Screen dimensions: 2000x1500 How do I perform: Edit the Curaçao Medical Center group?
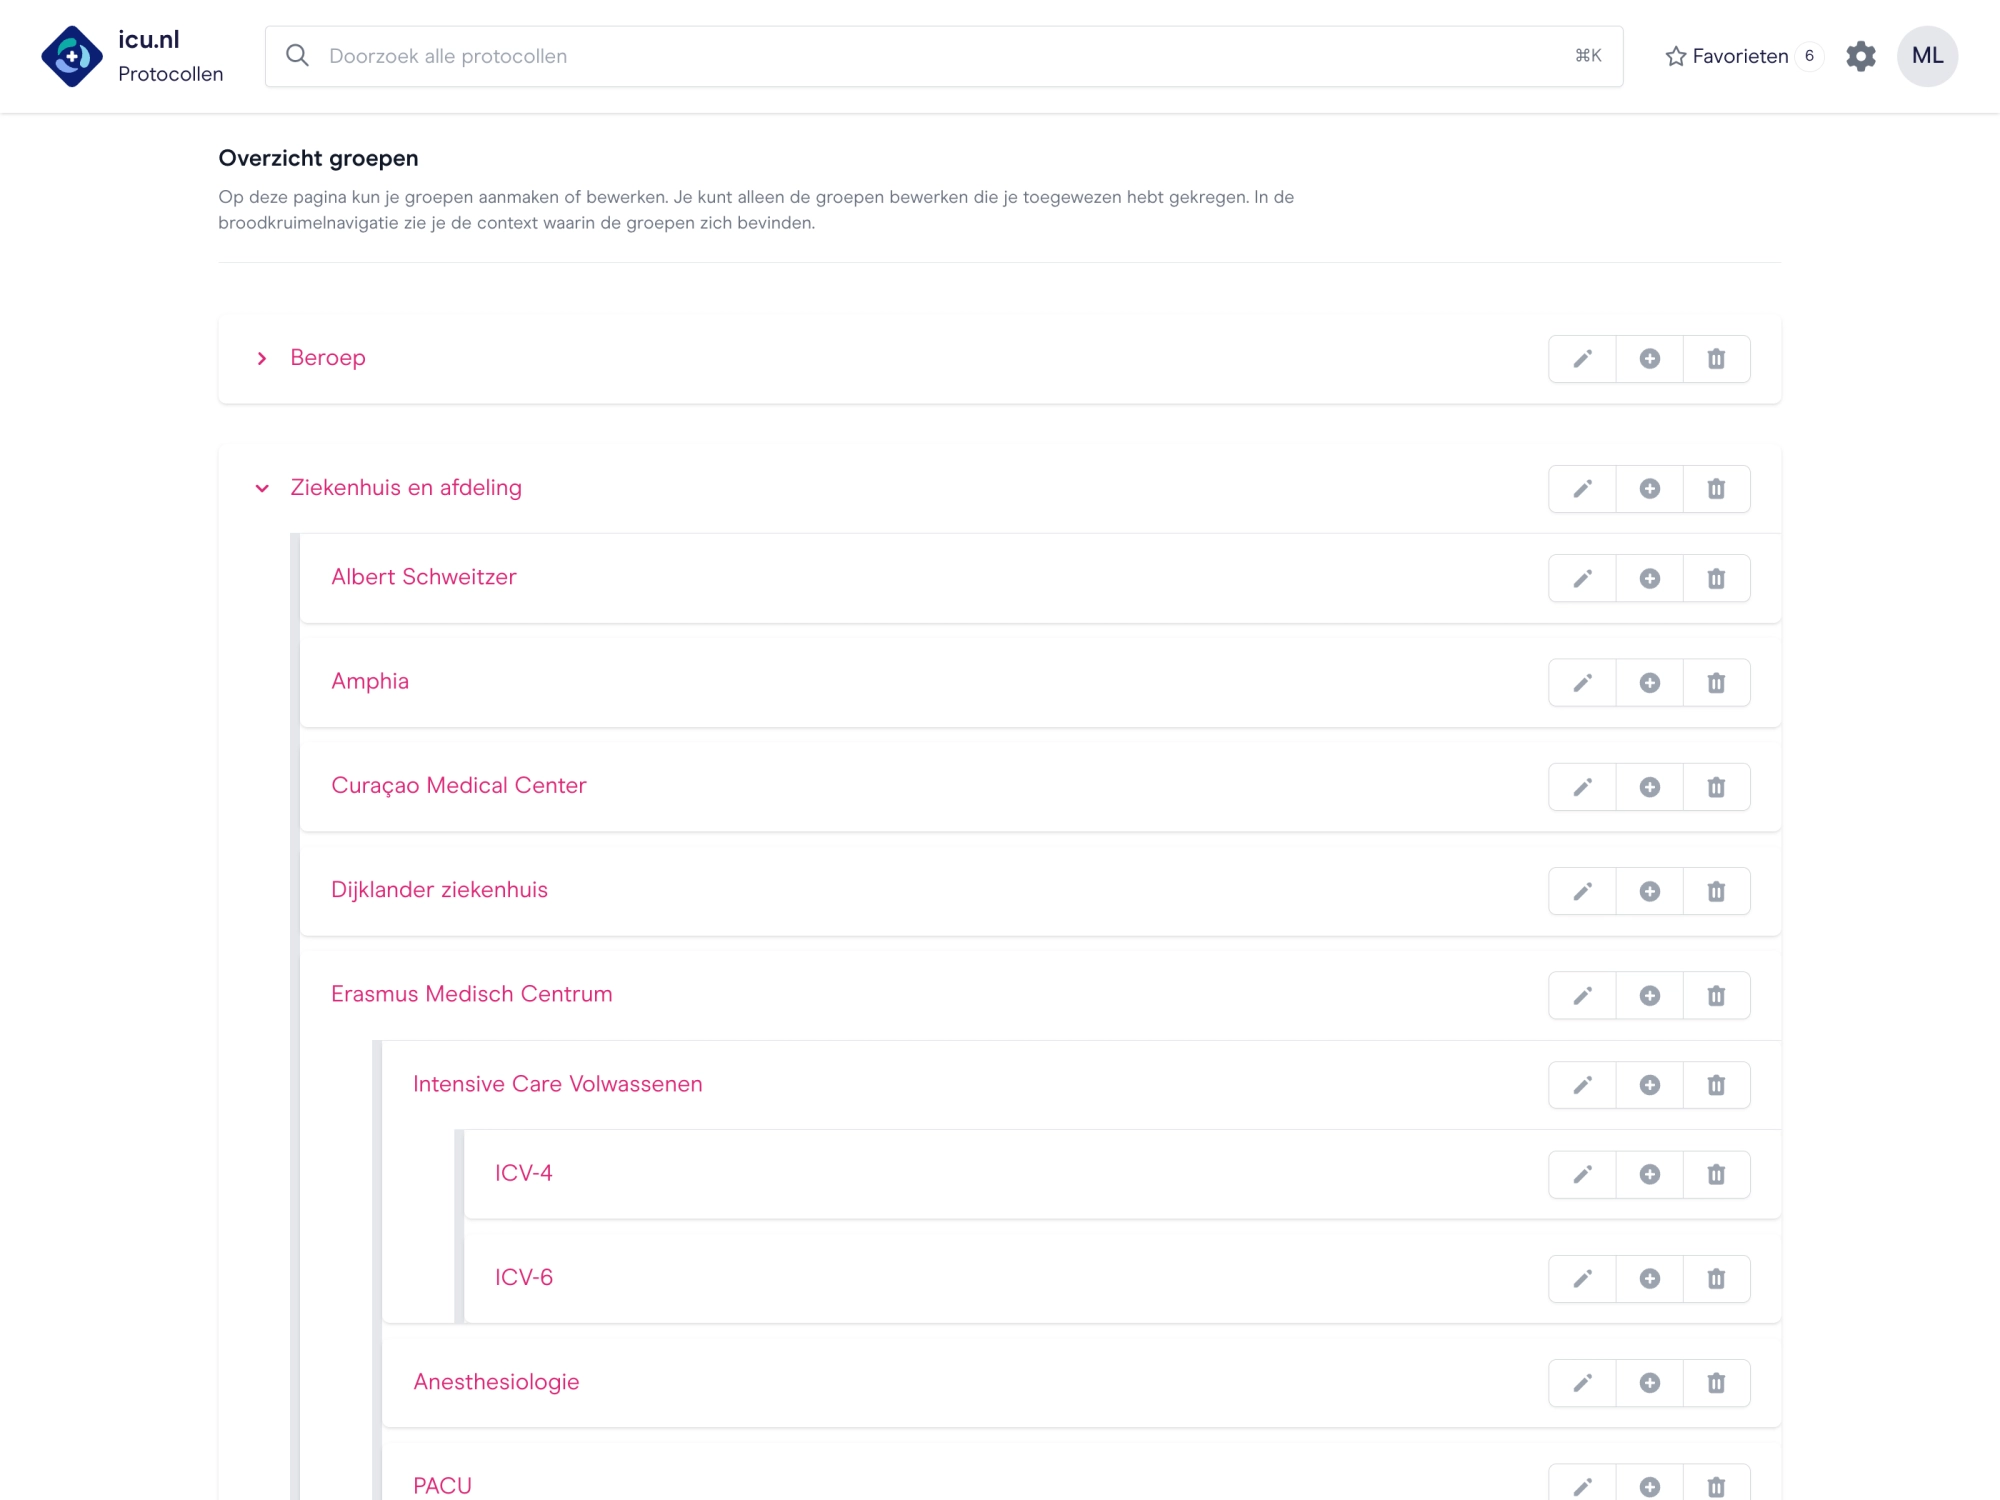tap(1582, 787)
